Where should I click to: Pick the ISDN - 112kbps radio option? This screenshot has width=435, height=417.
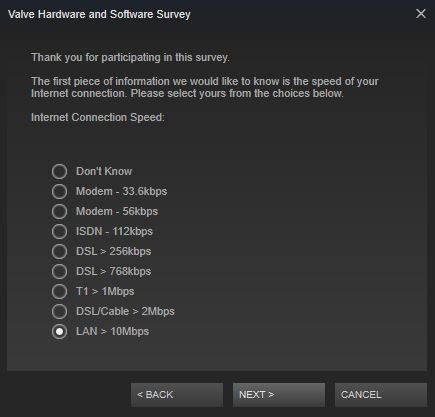click(59, 231)
